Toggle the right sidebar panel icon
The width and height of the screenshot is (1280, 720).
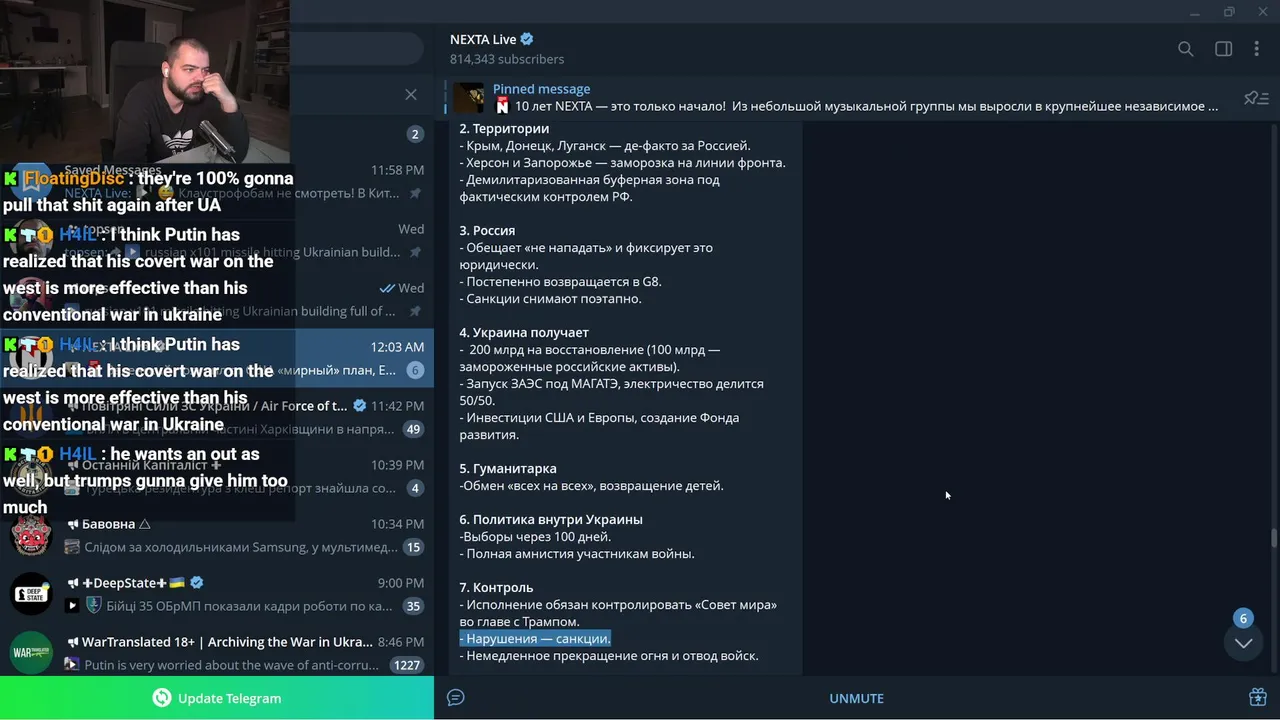pos(1223,49)
